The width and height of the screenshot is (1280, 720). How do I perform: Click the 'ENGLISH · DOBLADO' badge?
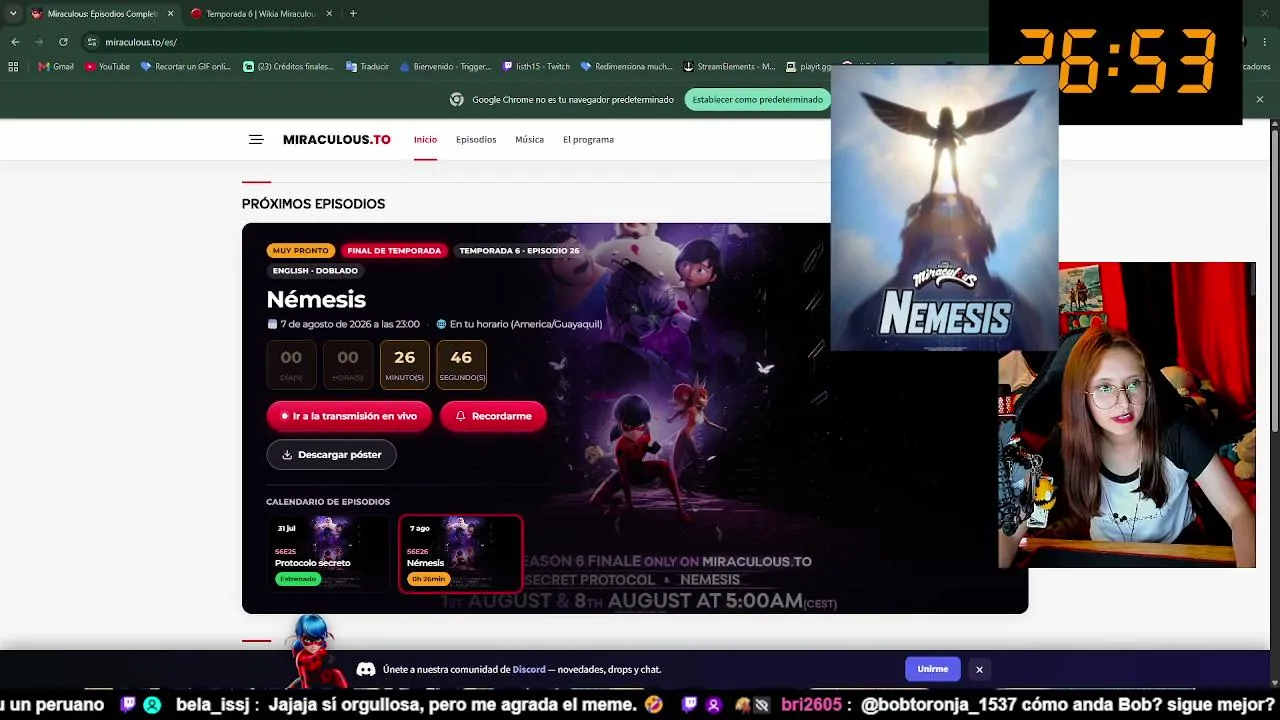pos(315,271)
